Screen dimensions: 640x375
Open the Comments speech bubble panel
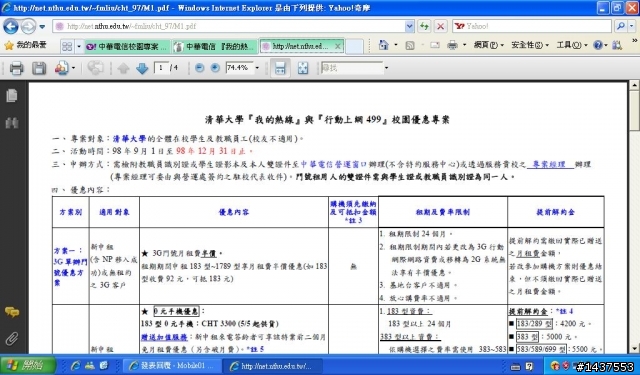click(x=12, y=313)
